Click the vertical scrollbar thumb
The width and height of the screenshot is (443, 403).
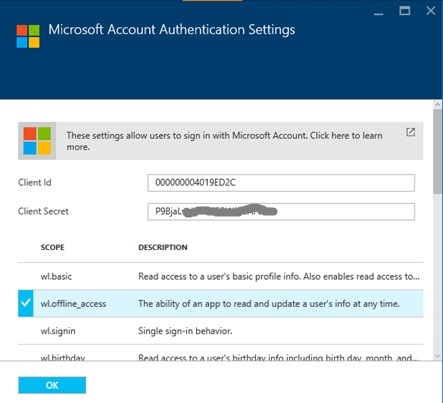[x=438, y=152]
